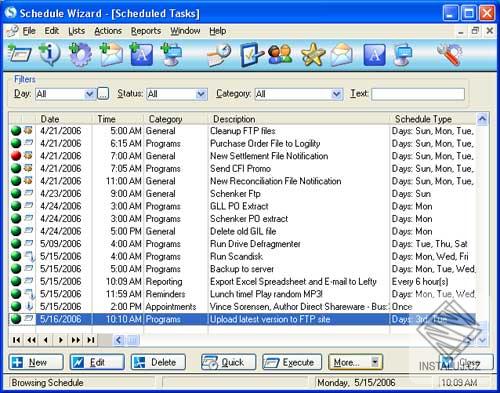The height and width of the screenshot is (393, 500).
Task: Click the Quick button
Action: click(x=228, y=362)
